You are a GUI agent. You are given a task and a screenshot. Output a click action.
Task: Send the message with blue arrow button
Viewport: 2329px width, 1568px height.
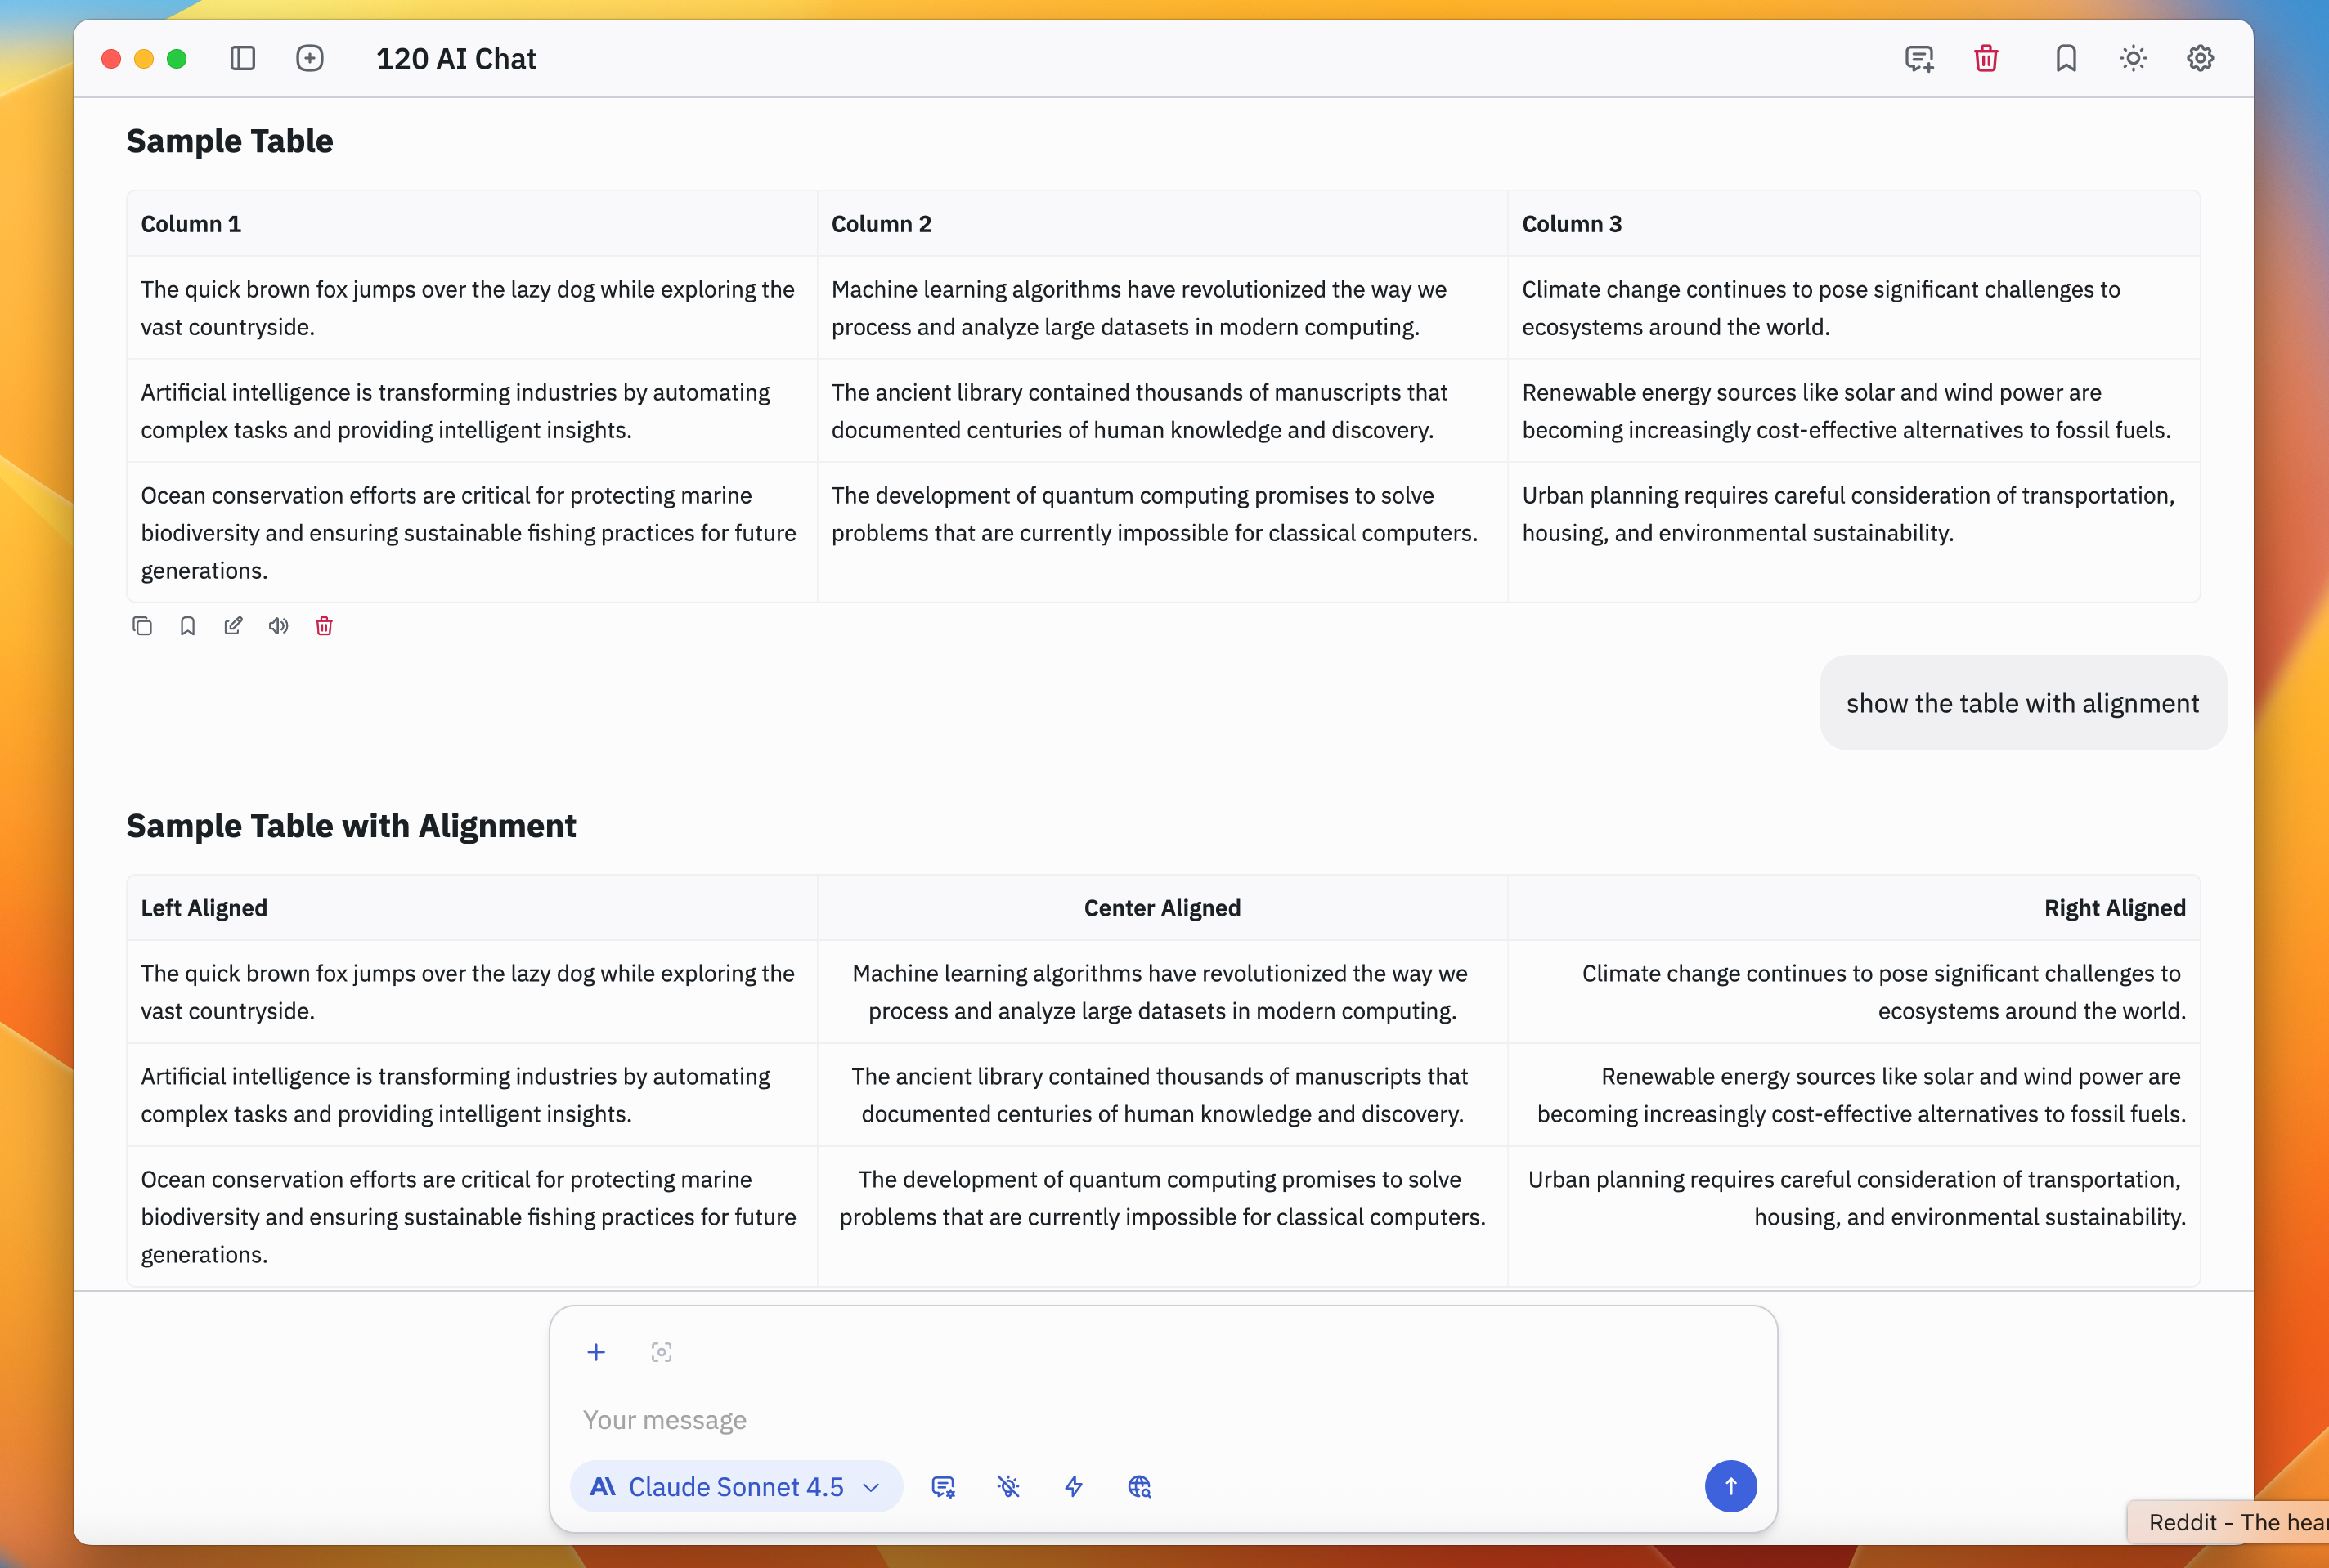point(1730,1487)
